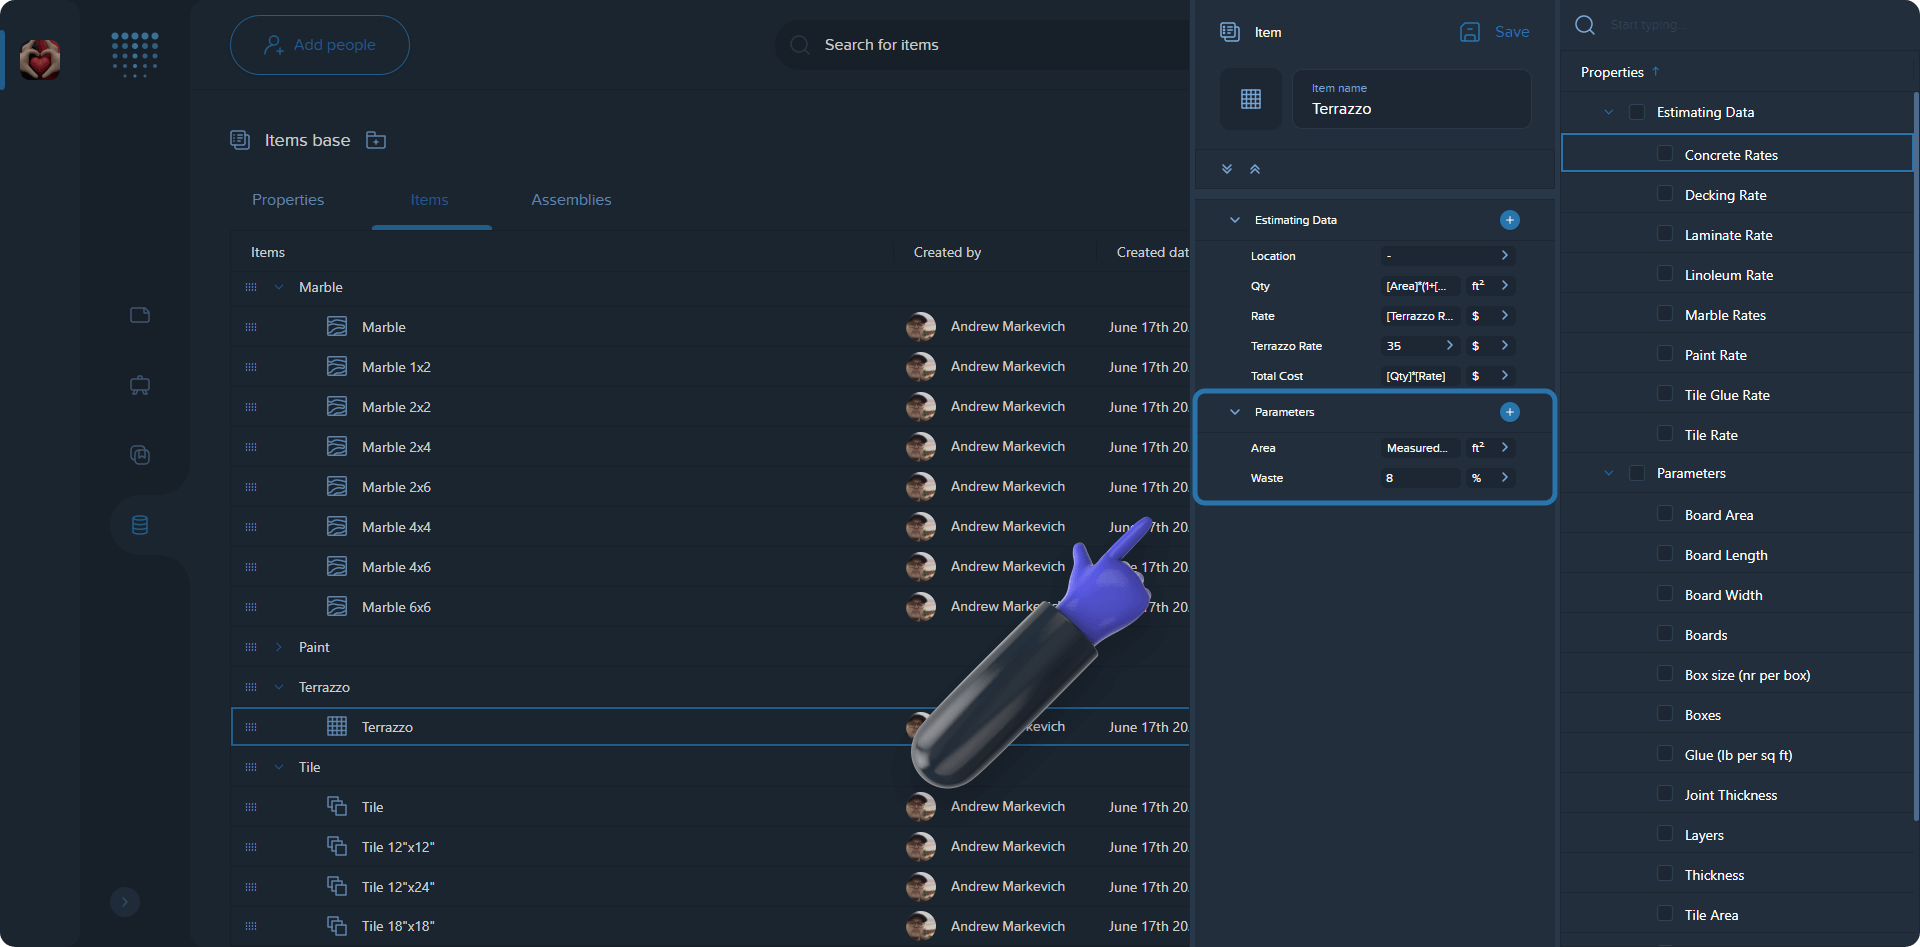Click the drag handle of Marble 4x4 row

coord(251,527)
